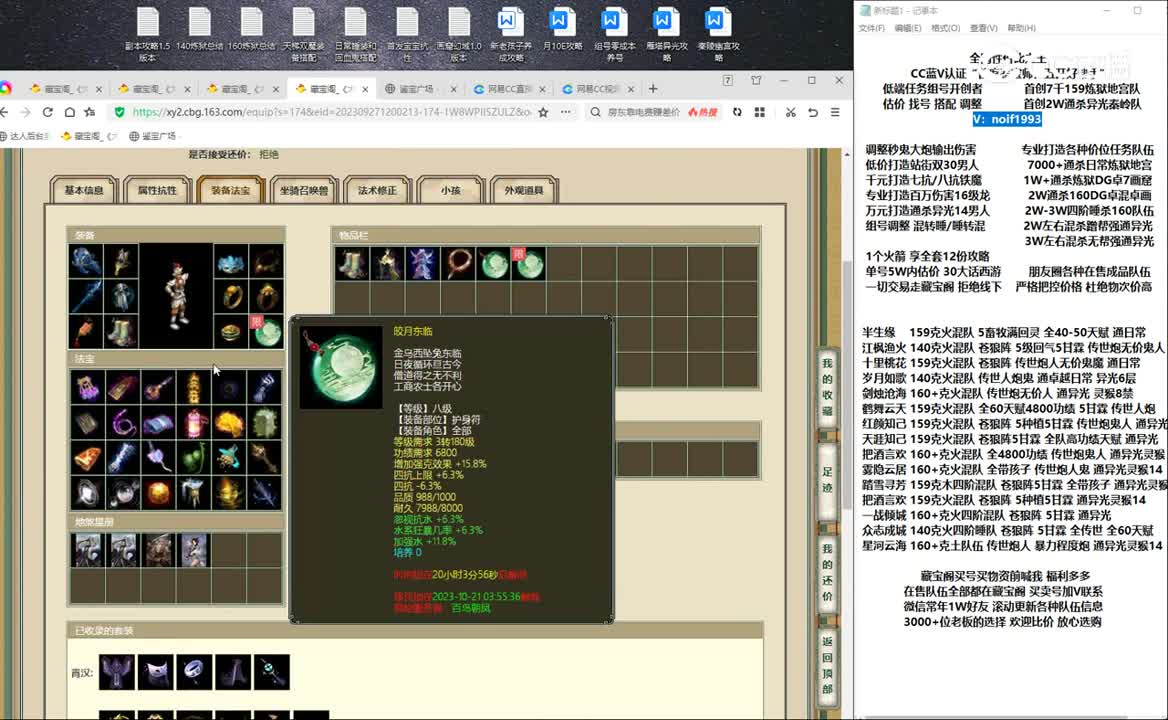Open the 组号零成本养号 document on desktop

point(615,34)
